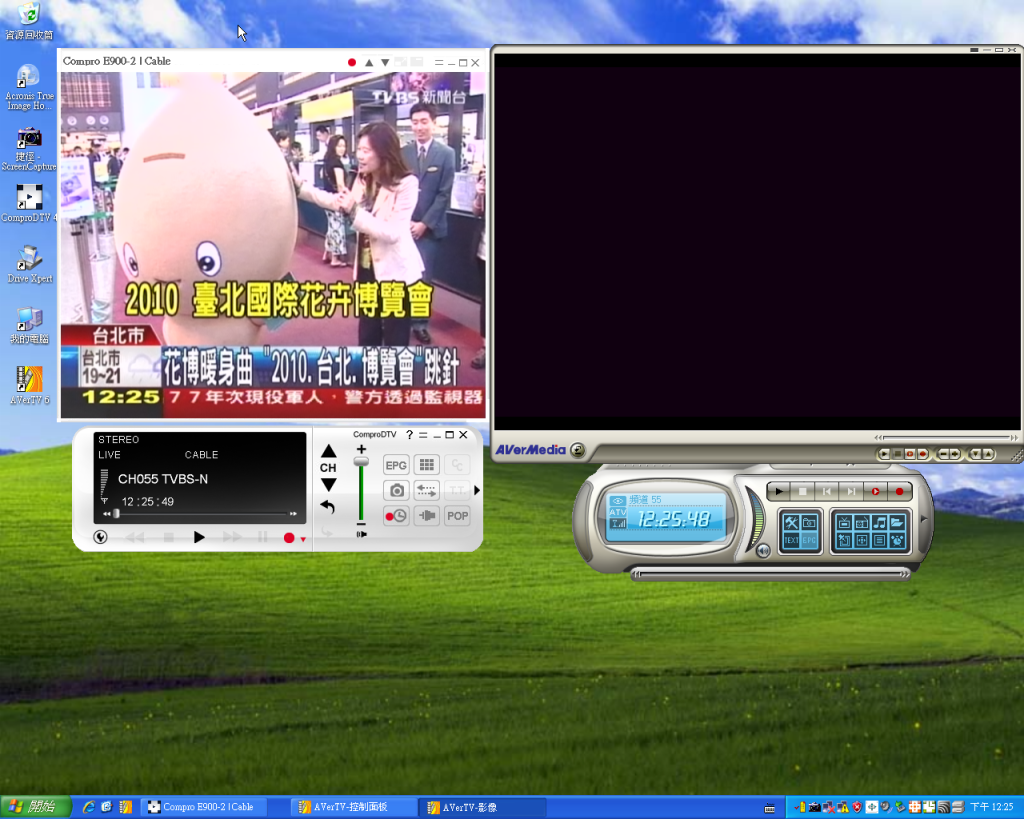This screenshot has width=1024, height=819.
Task: Toggle TEXT teletext in AVerTV panel
Action: (x=792, y=540)
